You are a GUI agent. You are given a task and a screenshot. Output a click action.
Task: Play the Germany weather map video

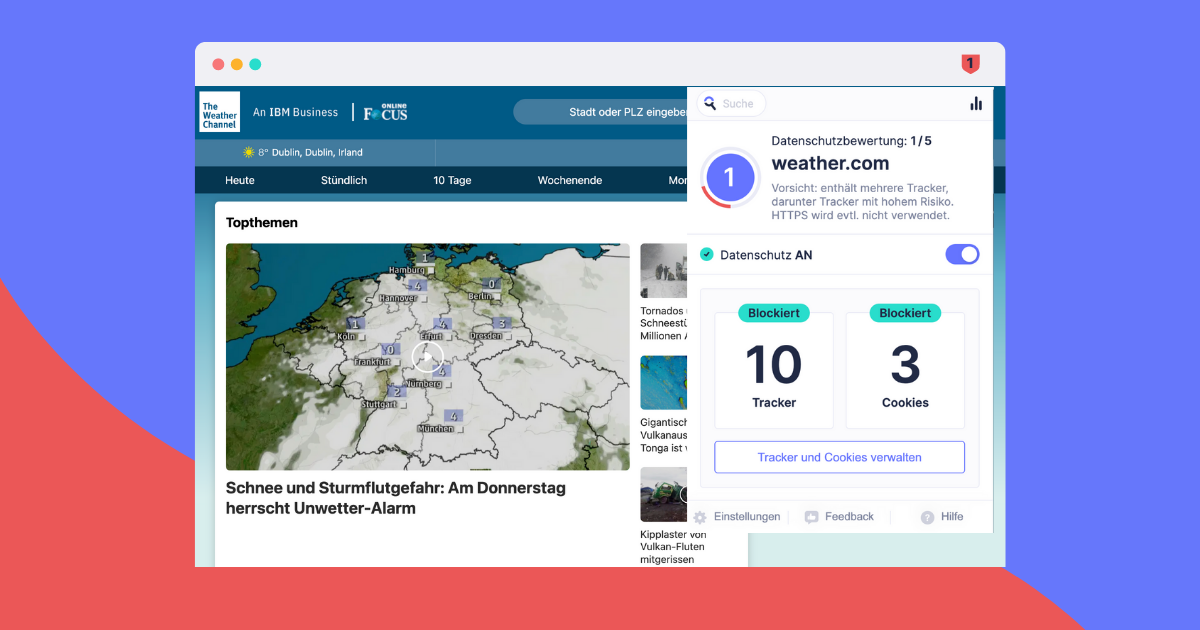[428, 357]
